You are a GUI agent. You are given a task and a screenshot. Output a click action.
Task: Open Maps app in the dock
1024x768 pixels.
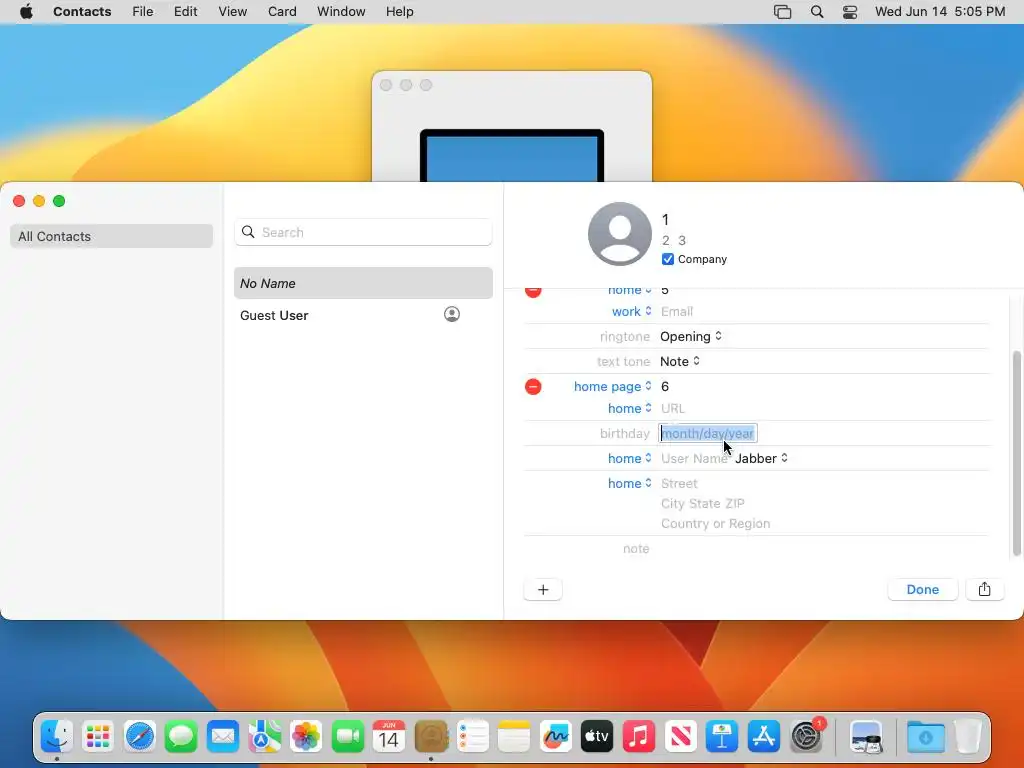264,737
